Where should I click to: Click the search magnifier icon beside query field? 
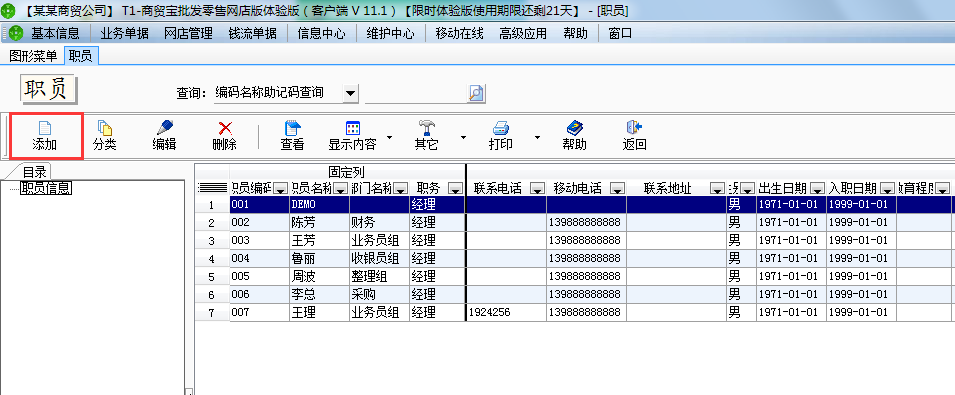click(x=475, y=93)
